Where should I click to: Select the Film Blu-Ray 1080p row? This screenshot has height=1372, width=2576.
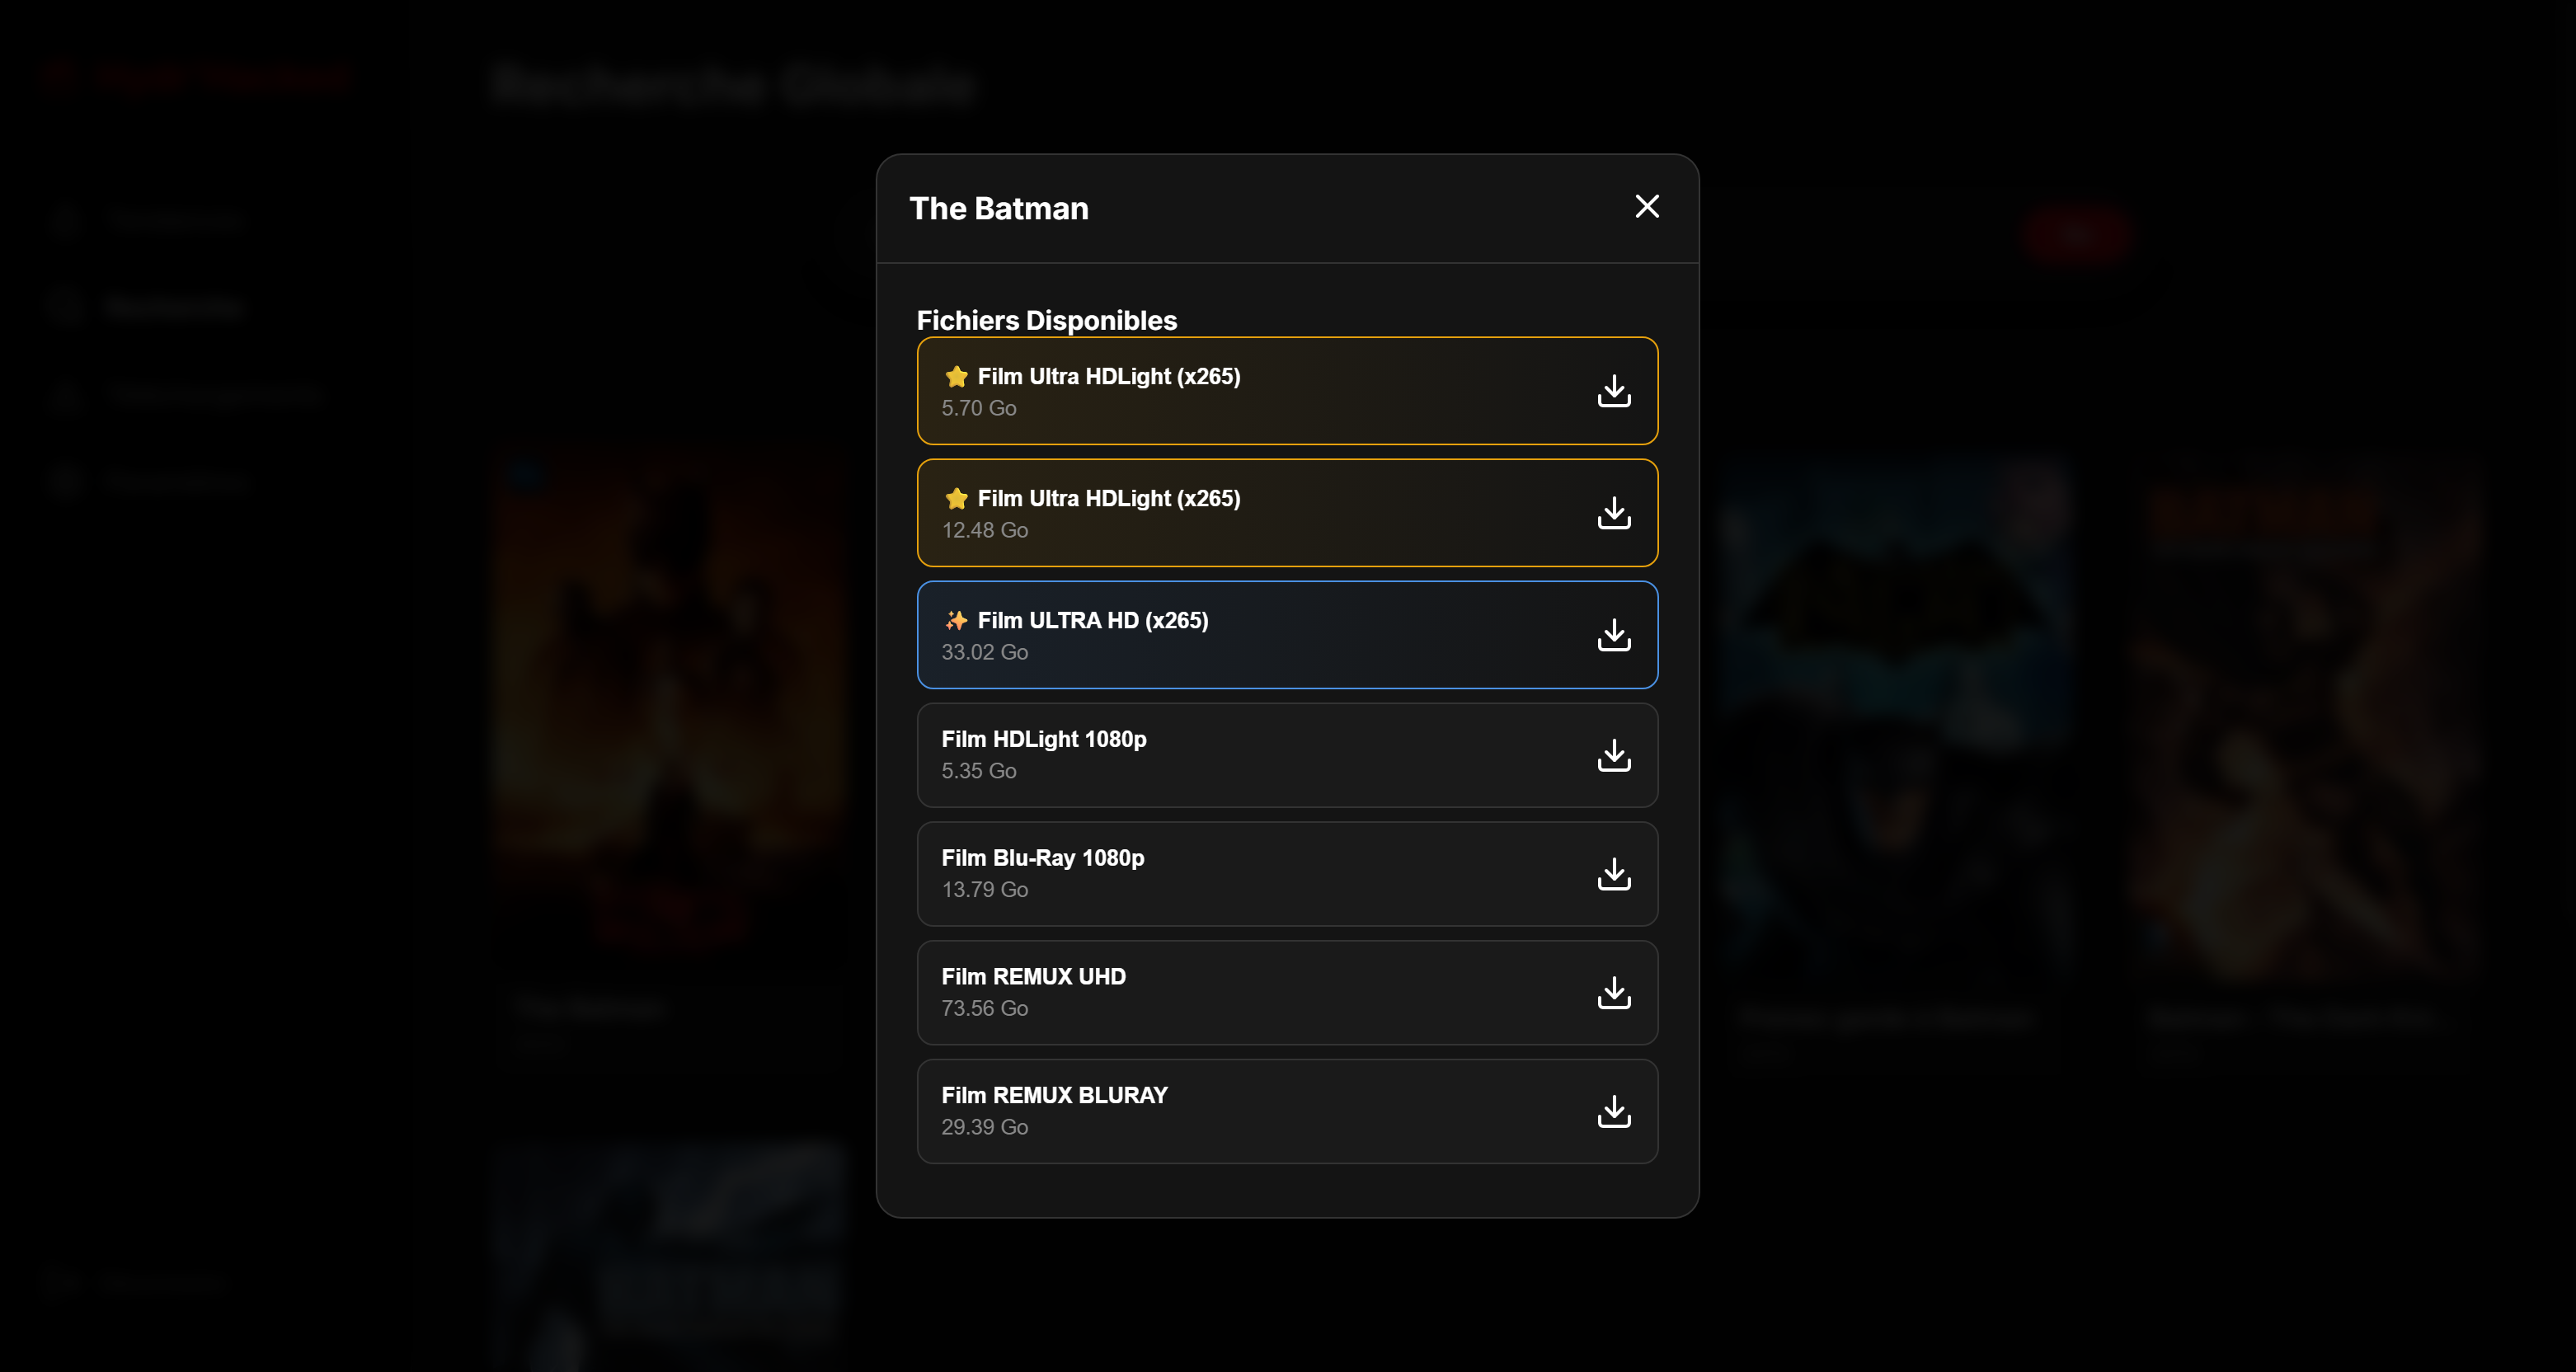(1287, 874)
